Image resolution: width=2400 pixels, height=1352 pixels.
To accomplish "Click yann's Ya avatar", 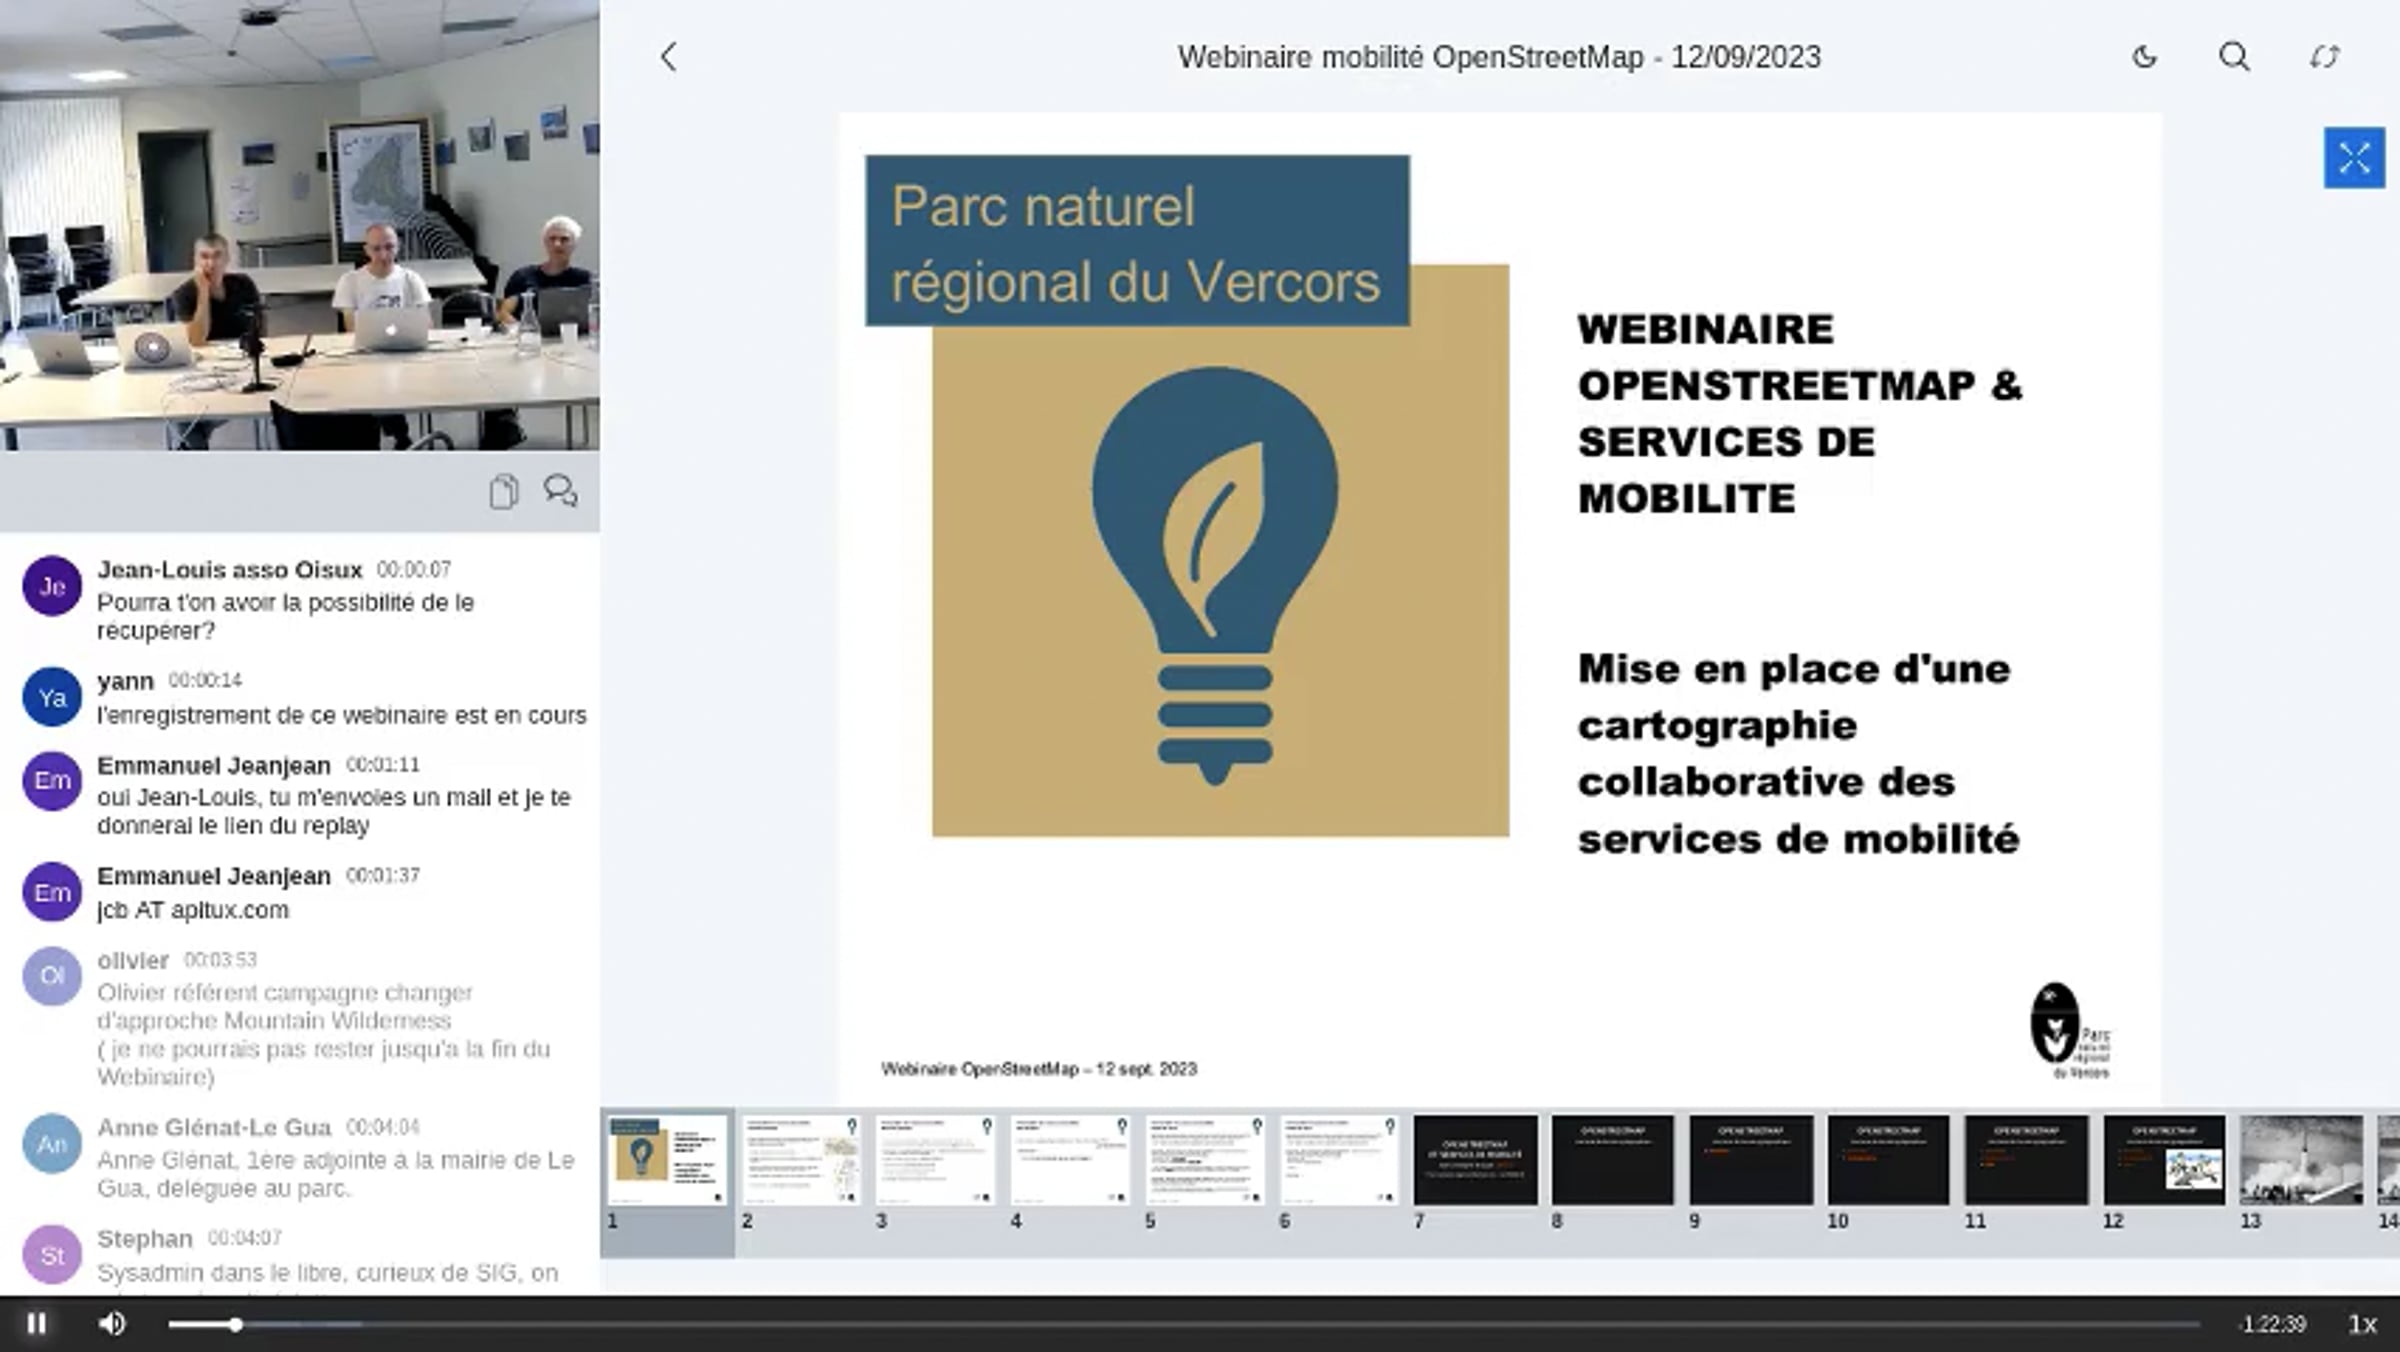I will (52, 697).
